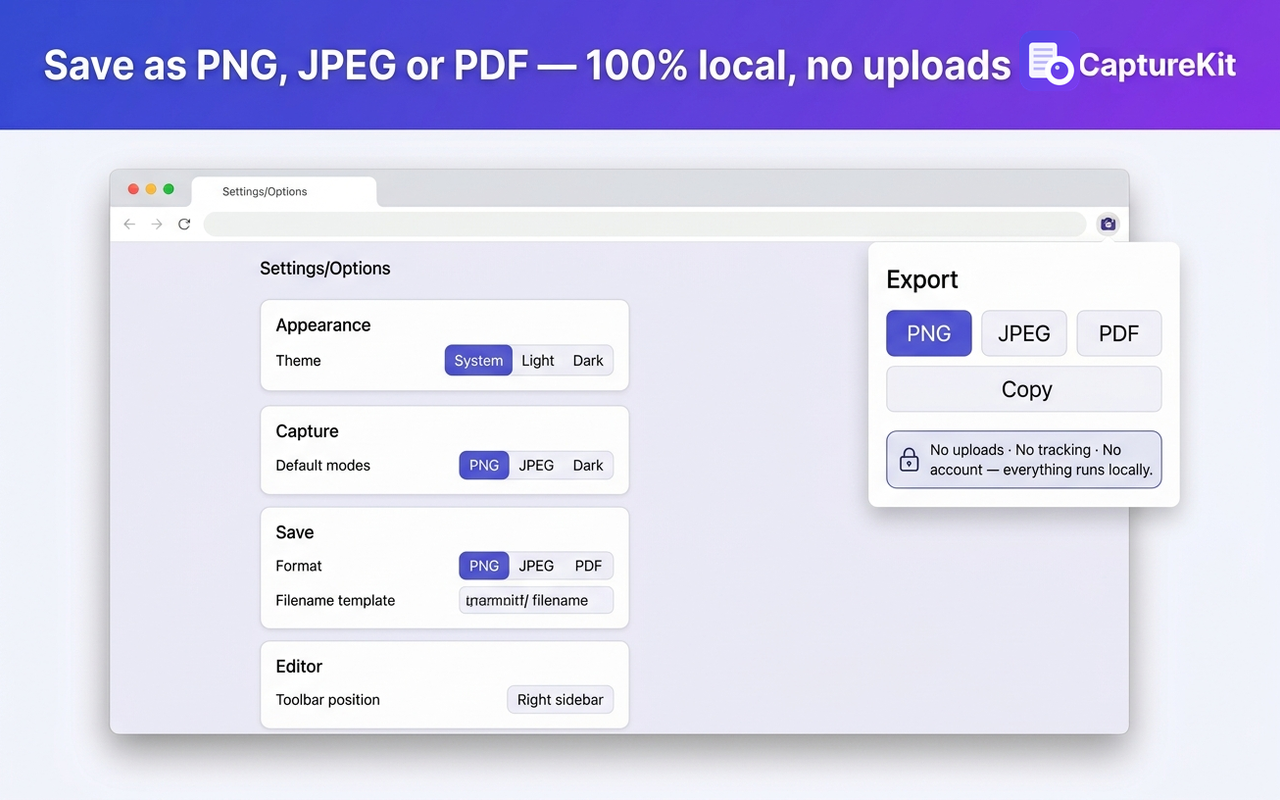This screenshot has height=800, width=1280.
Task: Select JPEG as the Save Format
Action: (536, 566)
